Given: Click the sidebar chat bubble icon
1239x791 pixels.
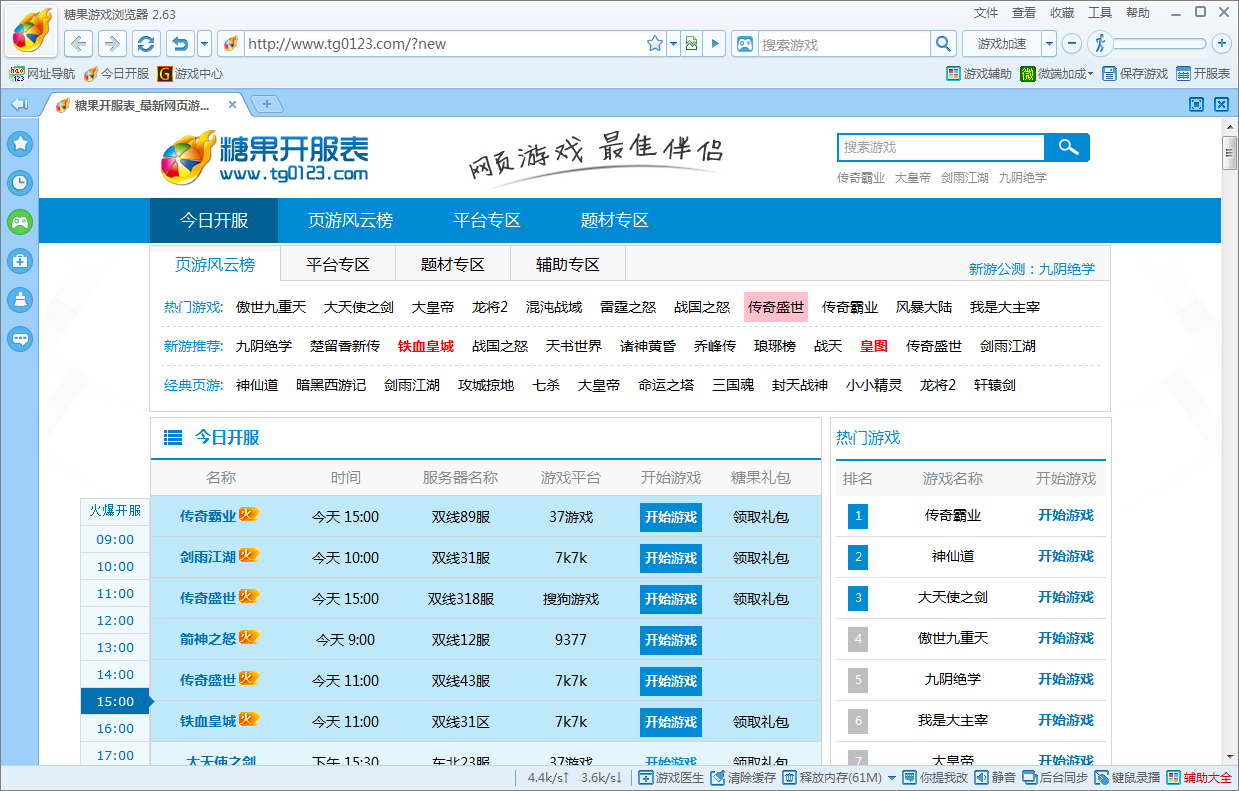Looking at the screenshot, I should [x=20, y=339].
